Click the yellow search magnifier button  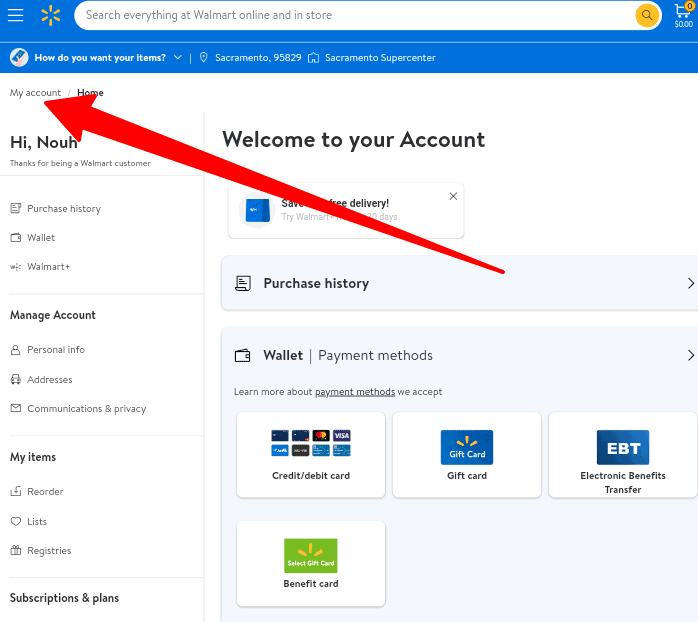(647, 16)
